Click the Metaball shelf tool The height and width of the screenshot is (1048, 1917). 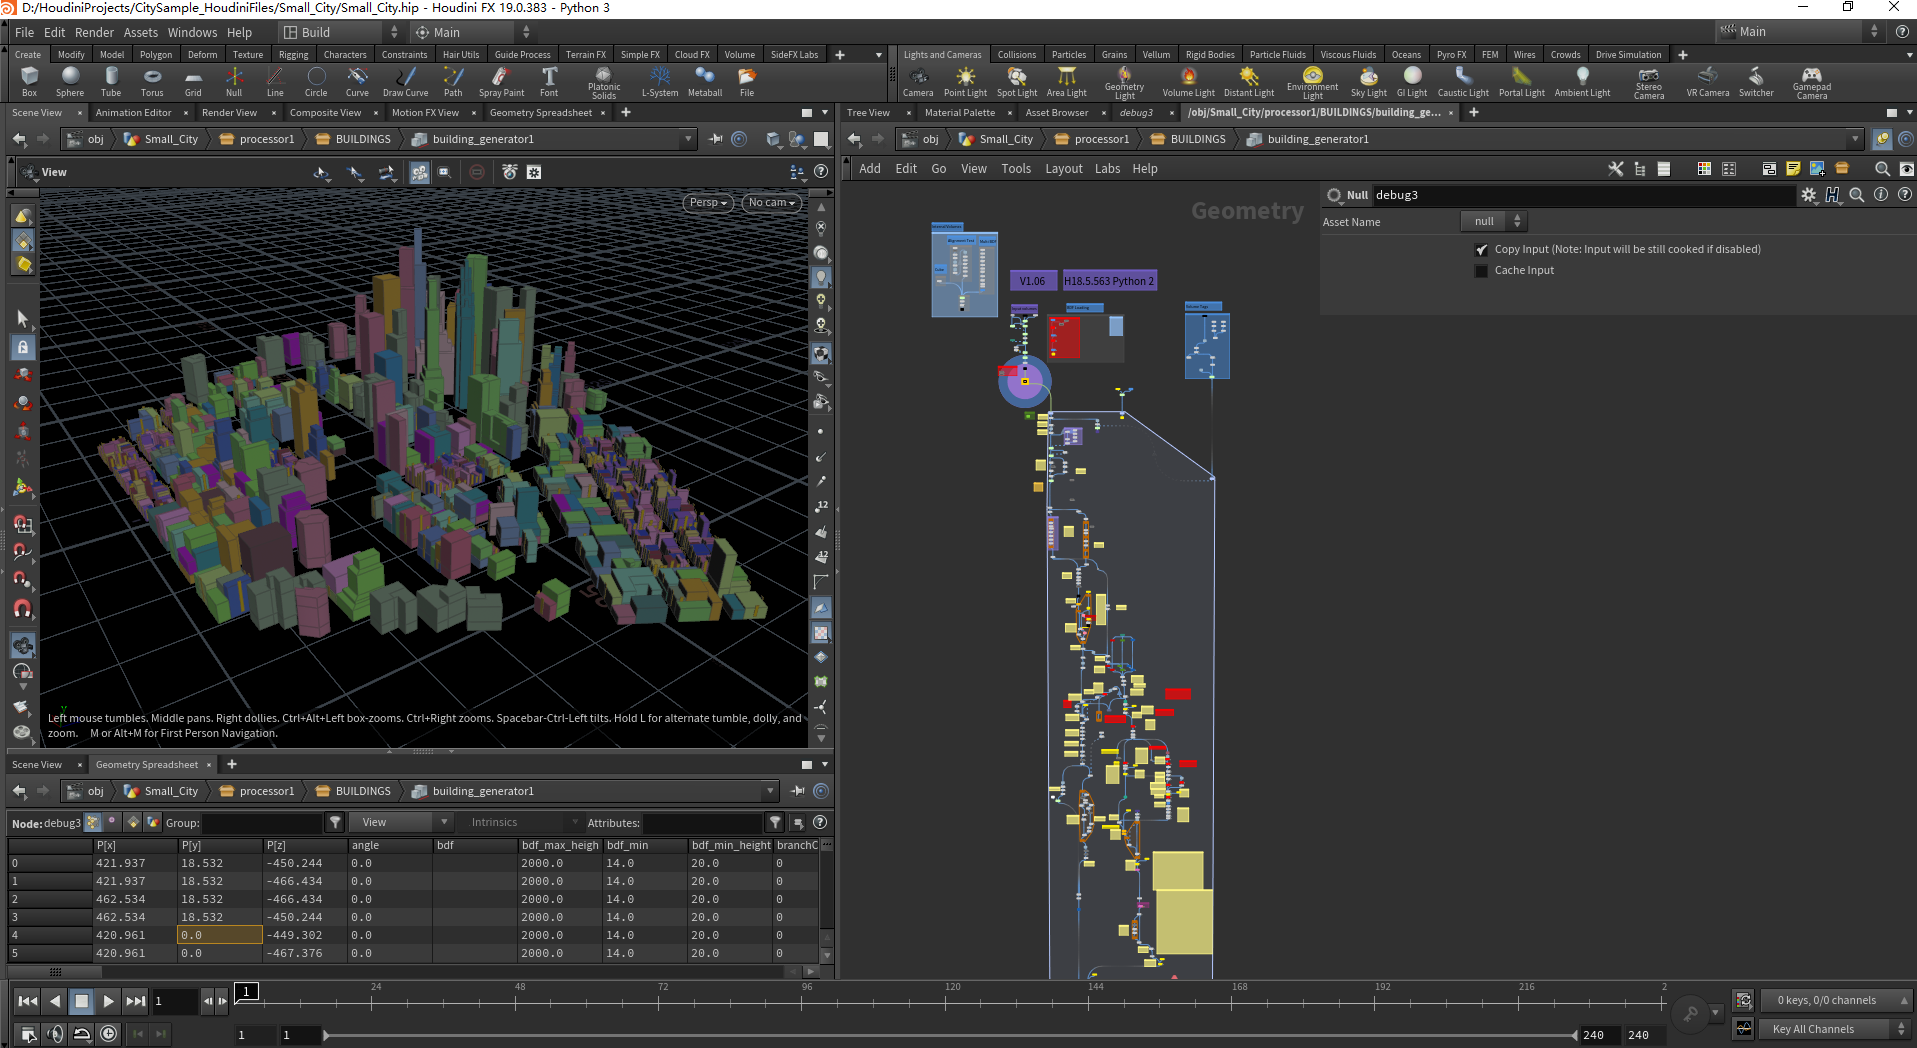[704, 81]
